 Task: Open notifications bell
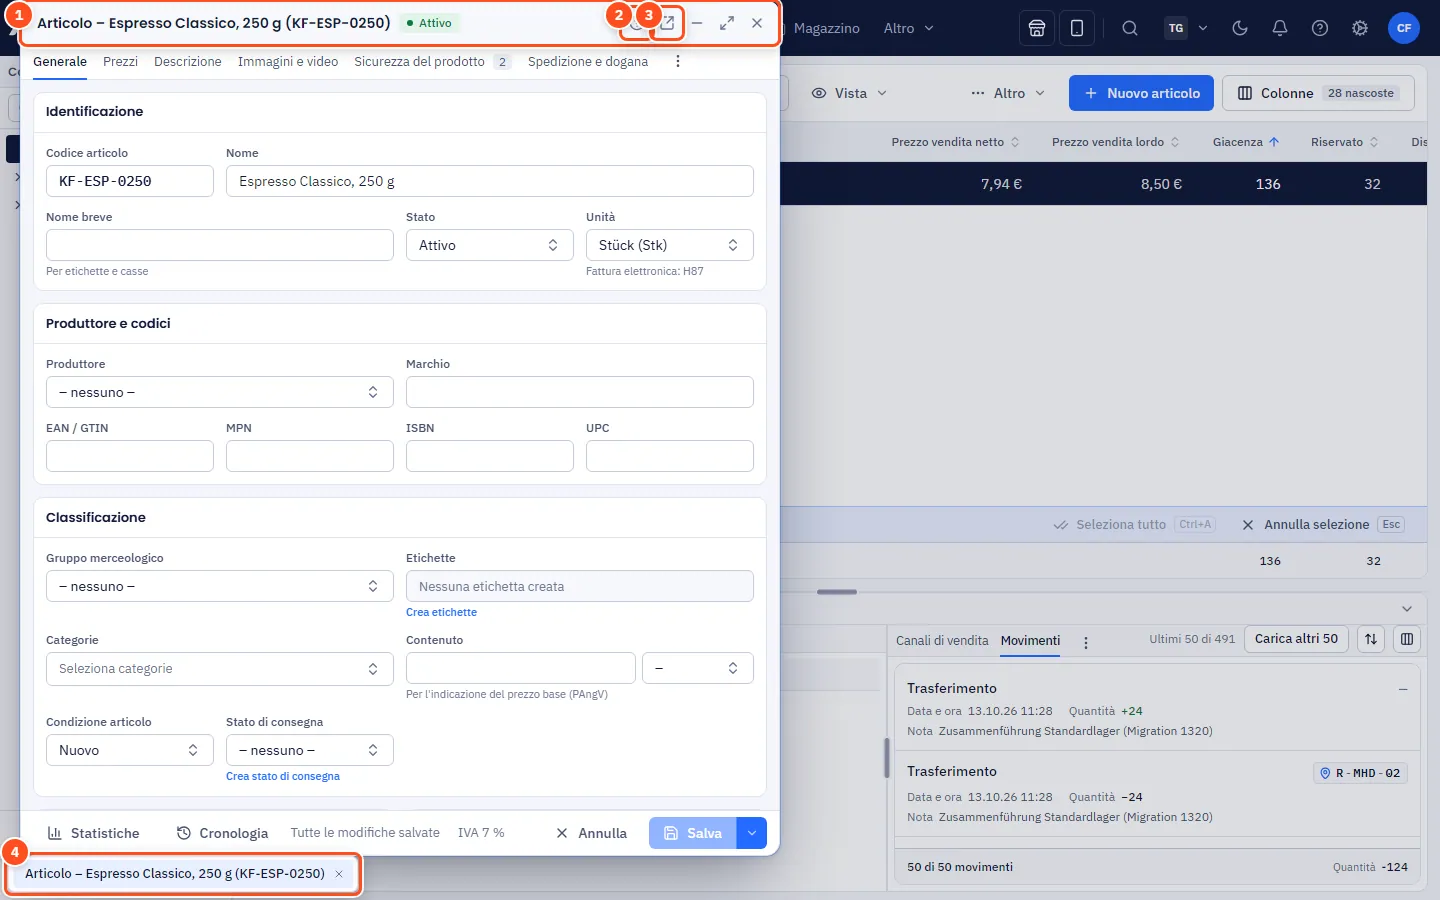pyautogui.click(x=1280, y=28)
